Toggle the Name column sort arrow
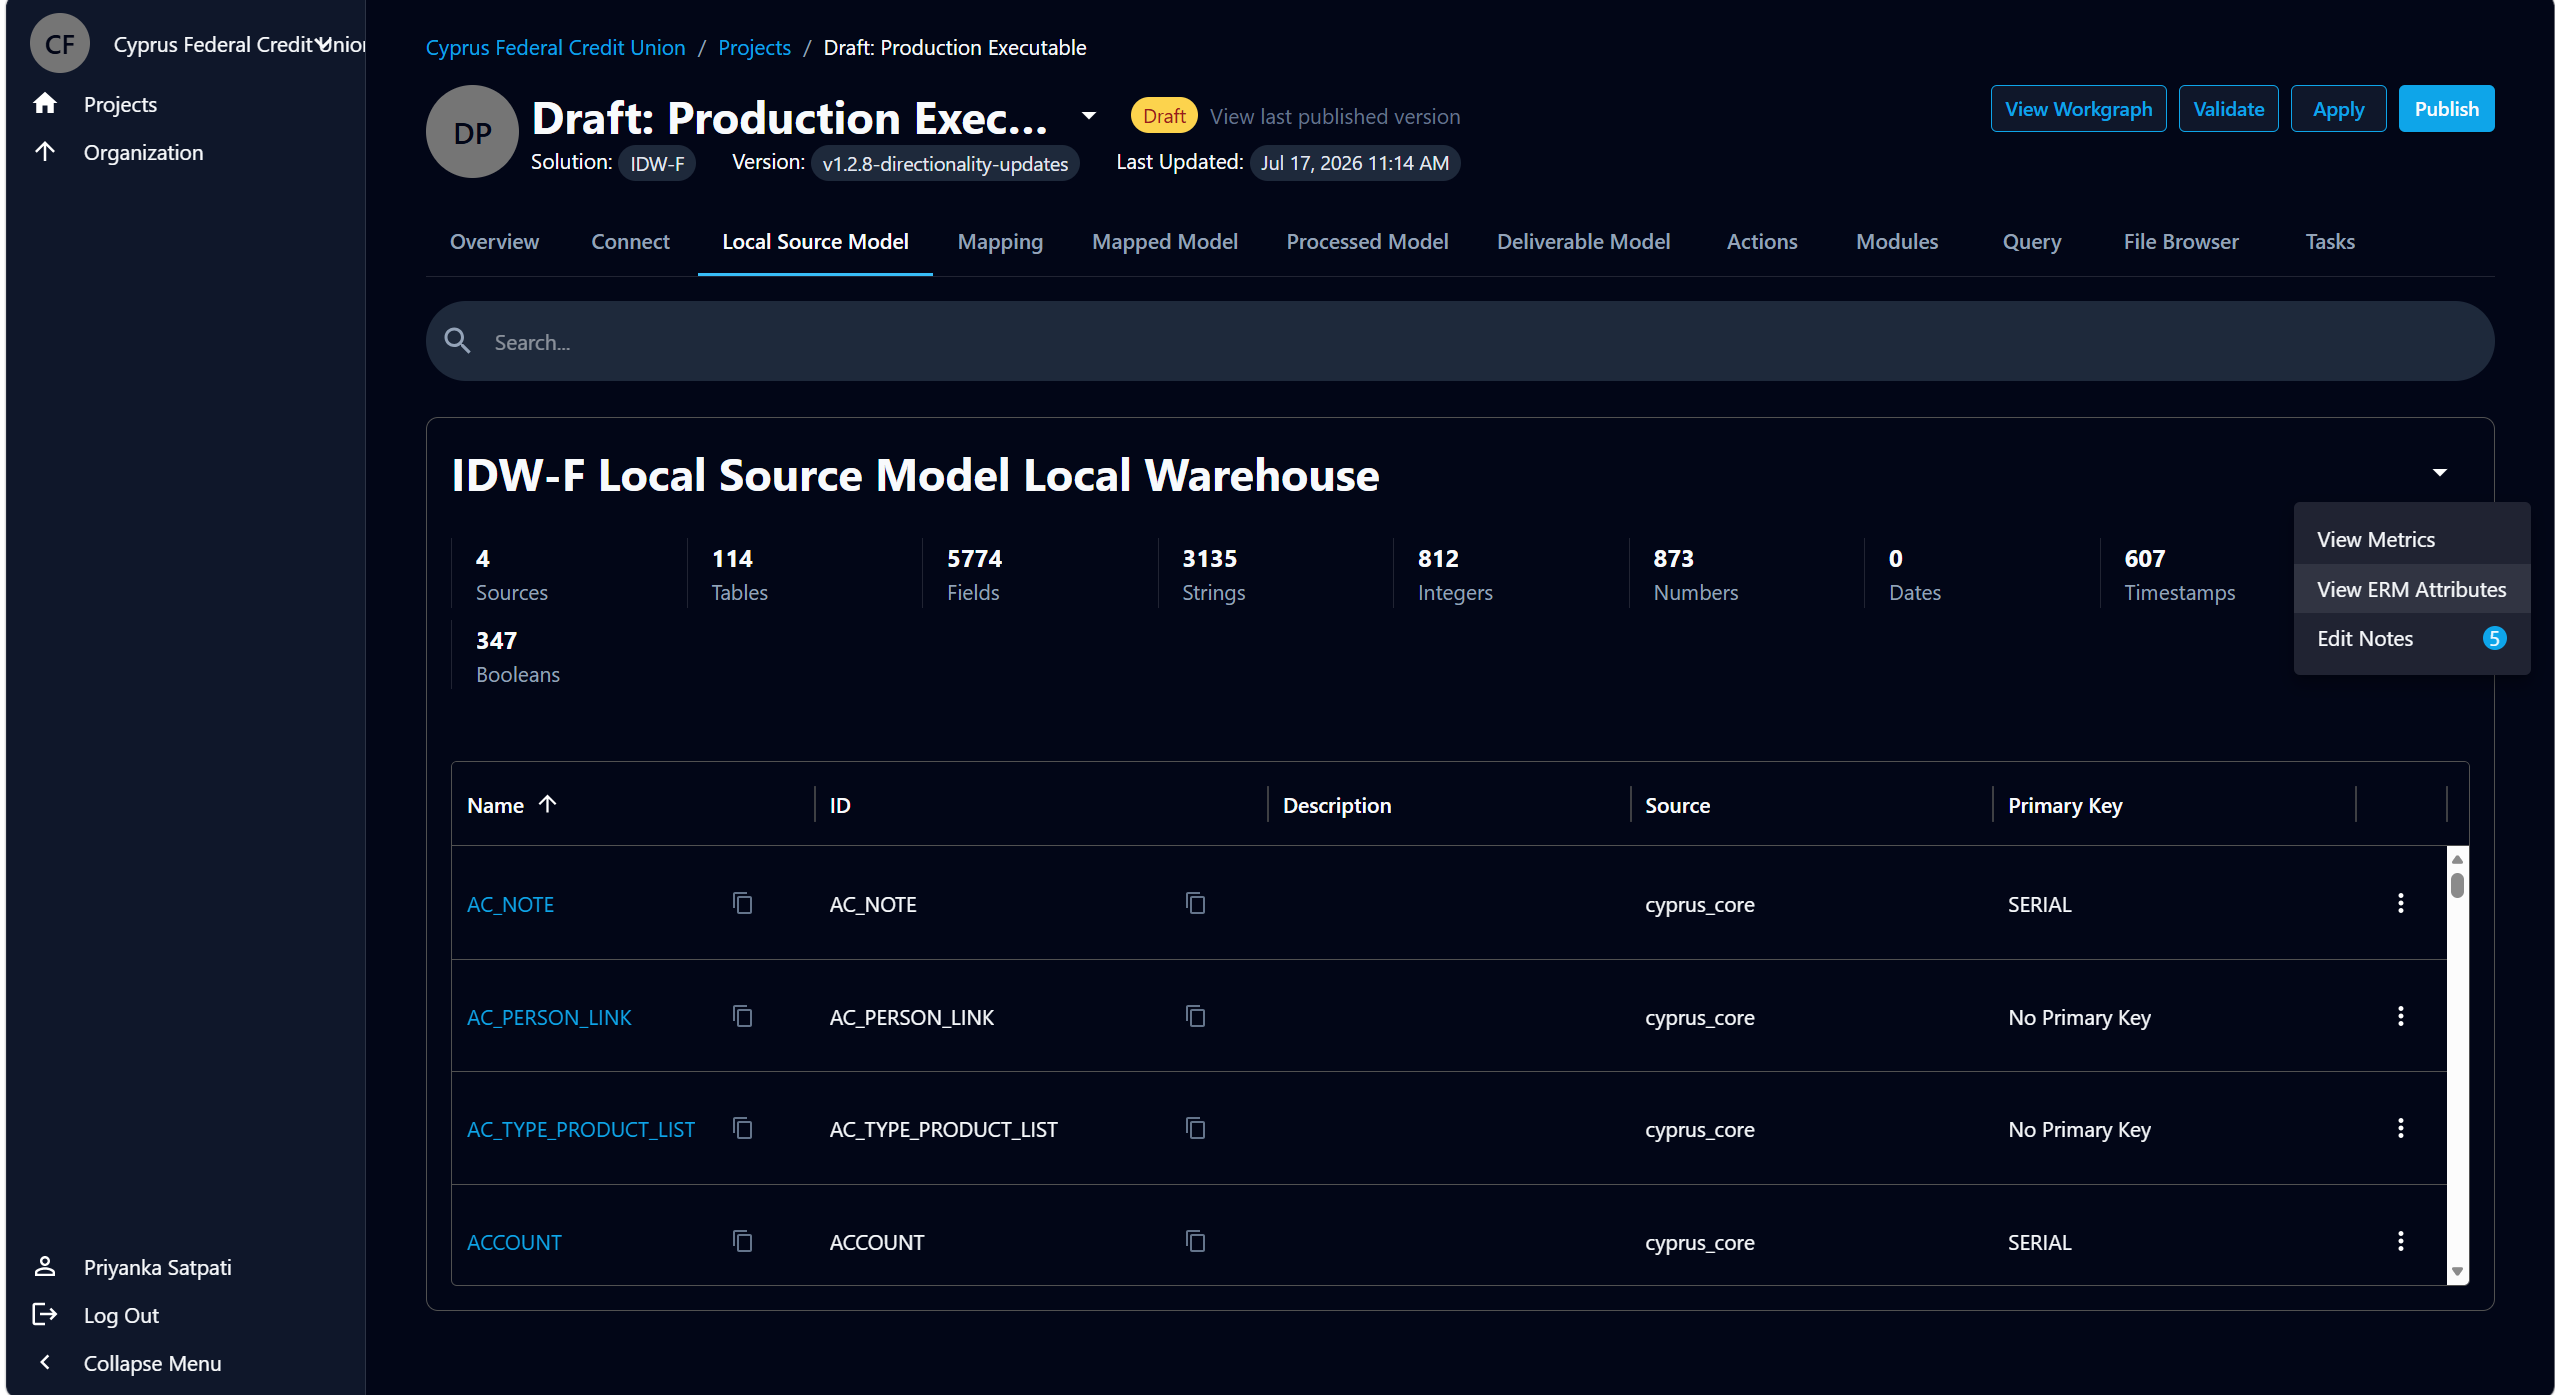This screenshot has width=2560, height=1395. tap(547, 804)
